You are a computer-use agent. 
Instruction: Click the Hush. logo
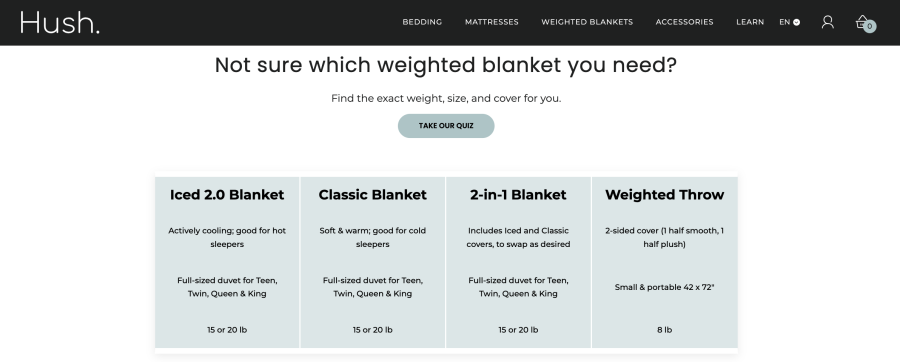coord(60,23)
